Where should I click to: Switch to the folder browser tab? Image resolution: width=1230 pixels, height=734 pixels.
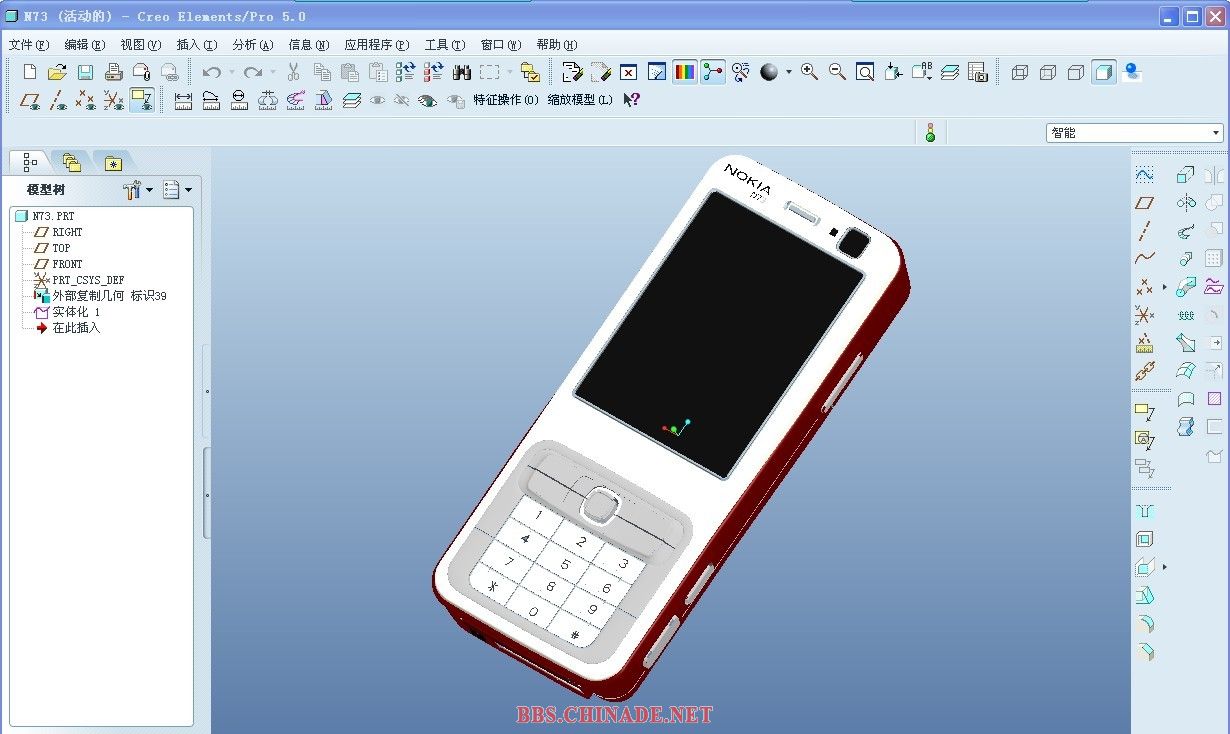[x=71, y=162]
